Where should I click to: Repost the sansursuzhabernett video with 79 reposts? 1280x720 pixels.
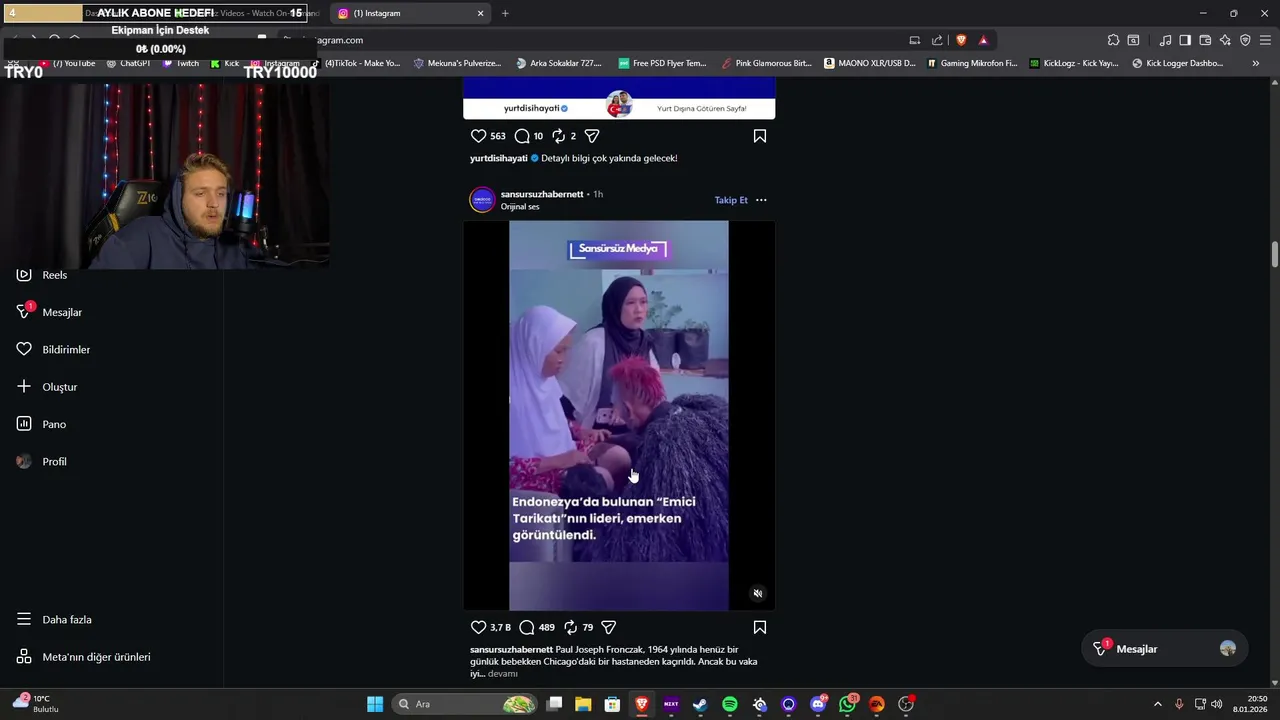pos(570,627)
